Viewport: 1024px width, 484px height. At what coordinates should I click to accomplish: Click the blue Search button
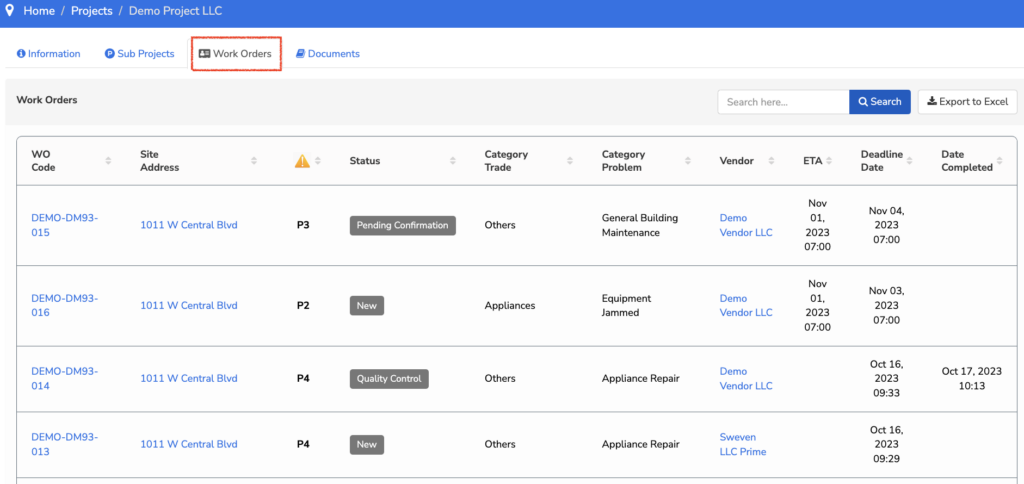880,102
